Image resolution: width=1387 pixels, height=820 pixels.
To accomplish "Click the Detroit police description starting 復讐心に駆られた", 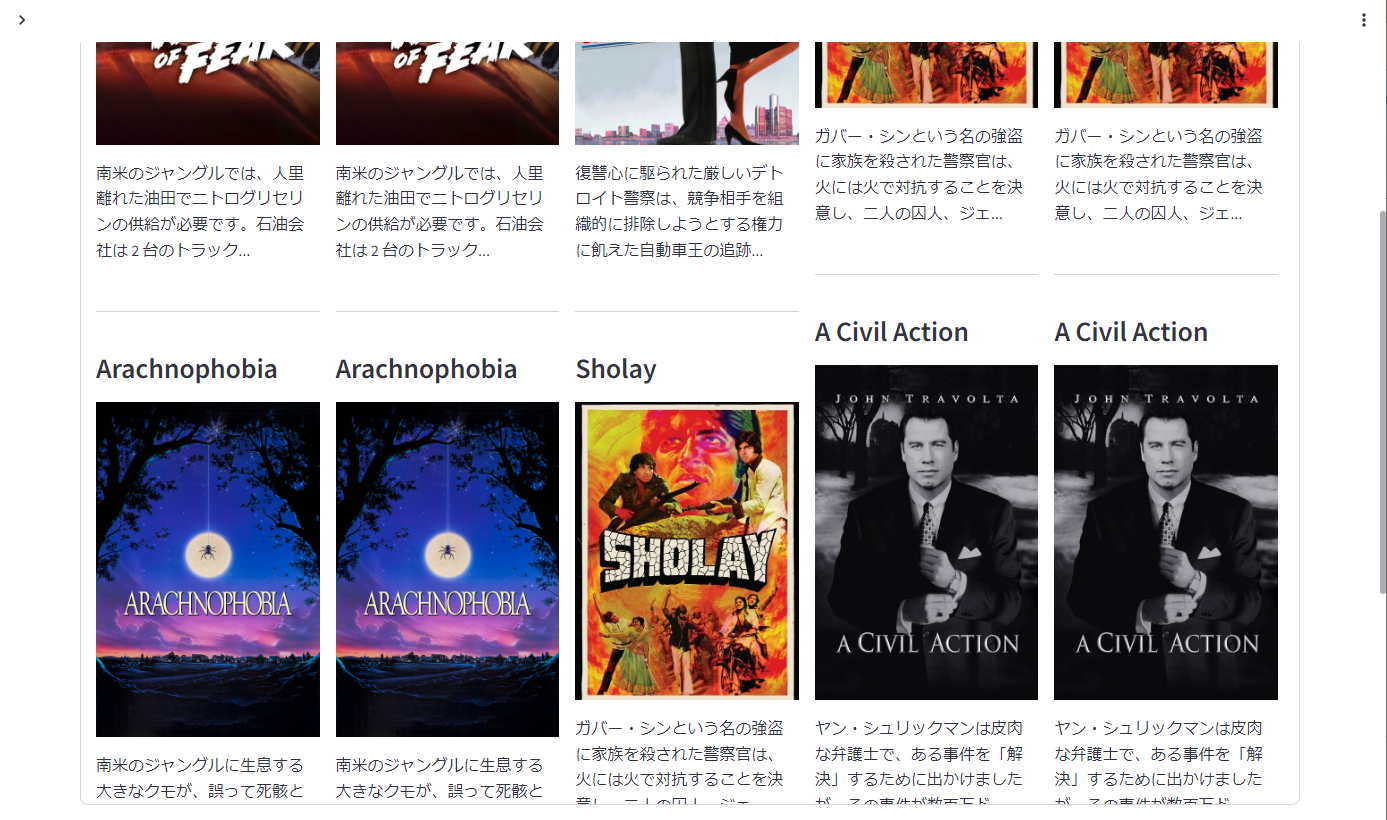I will coord(680,211).
